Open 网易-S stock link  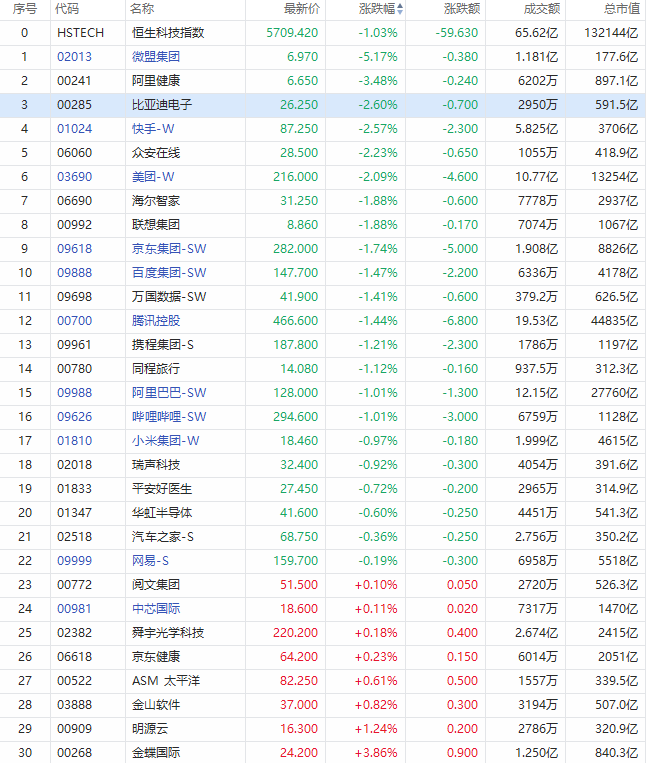[150, 561]
